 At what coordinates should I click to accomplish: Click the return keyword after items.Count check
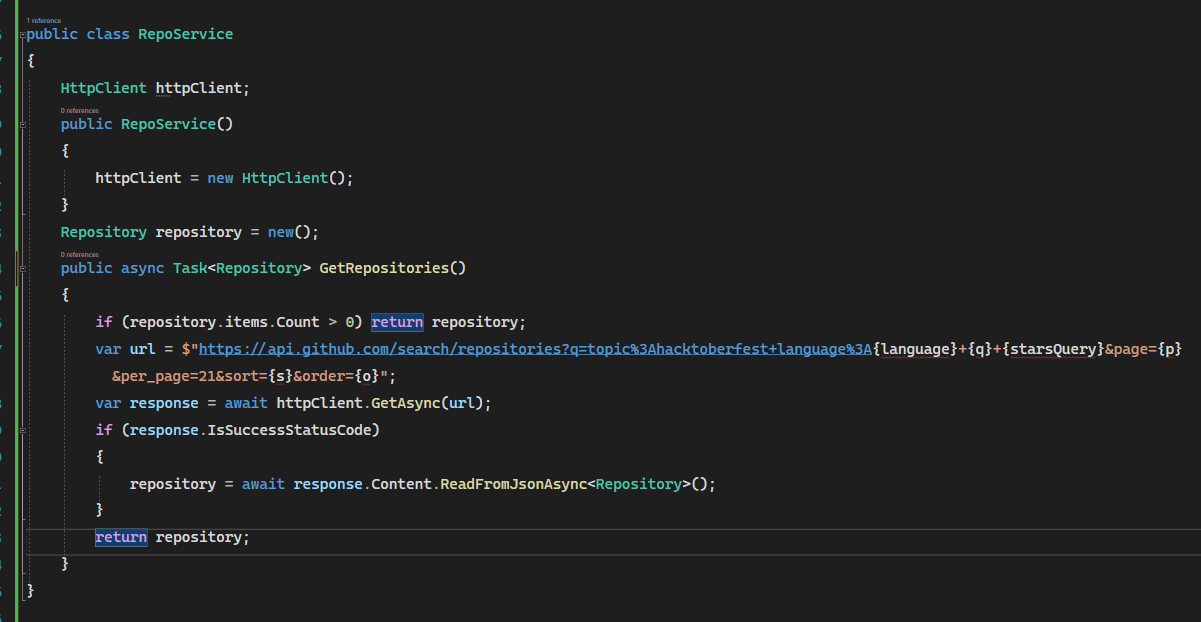(397, 322)
